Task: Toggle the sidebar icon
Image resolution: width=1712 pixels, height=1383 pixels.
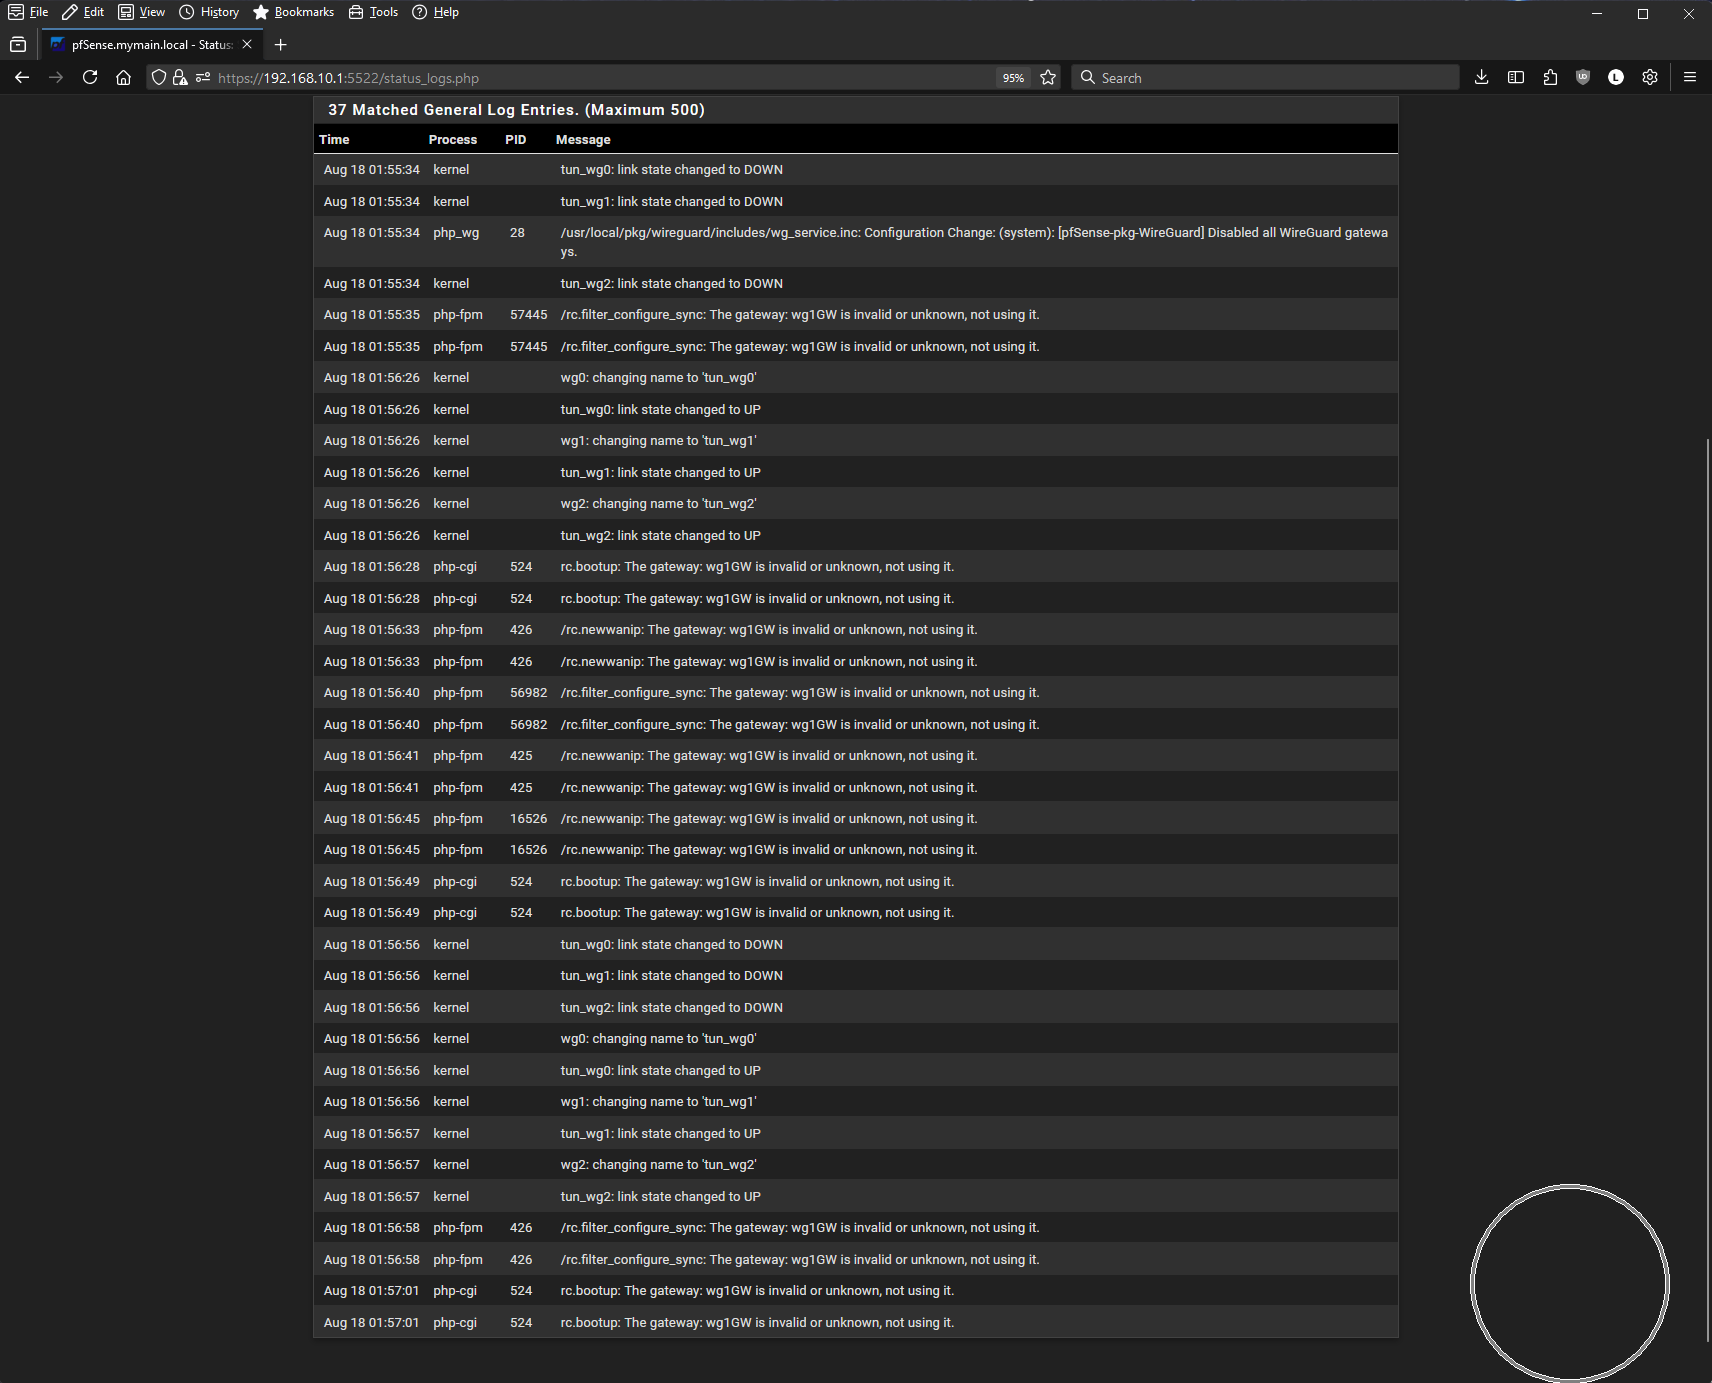Action: 1516,77
